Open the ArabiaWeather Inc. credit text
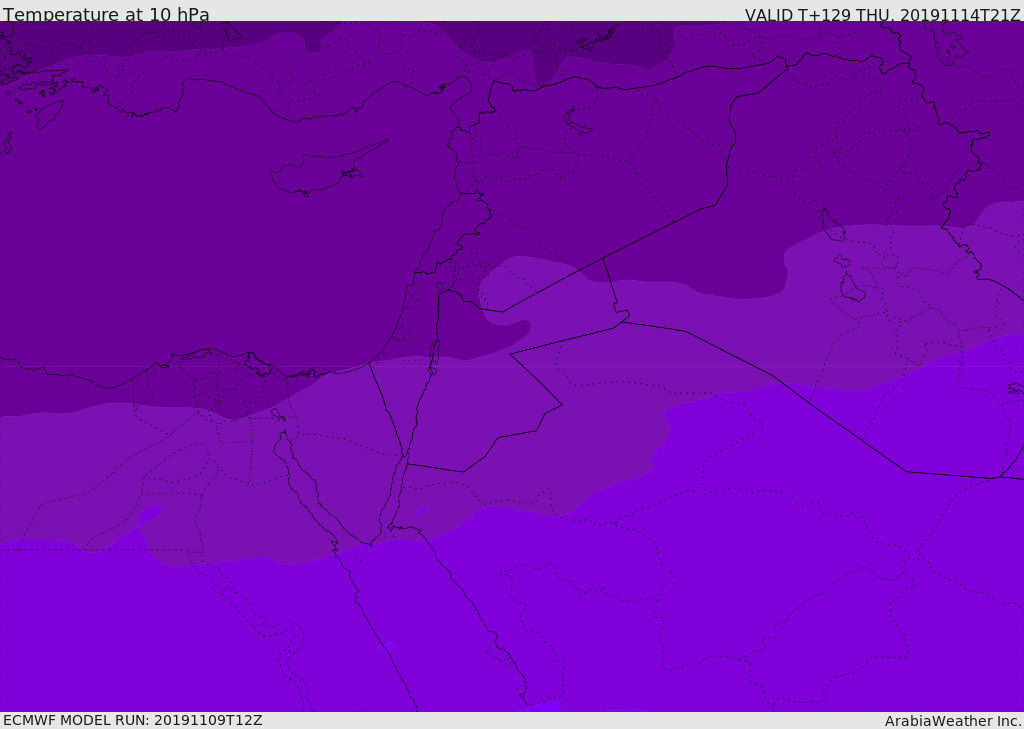Viewport: 1024px width, 729px height. coord(953,721)
